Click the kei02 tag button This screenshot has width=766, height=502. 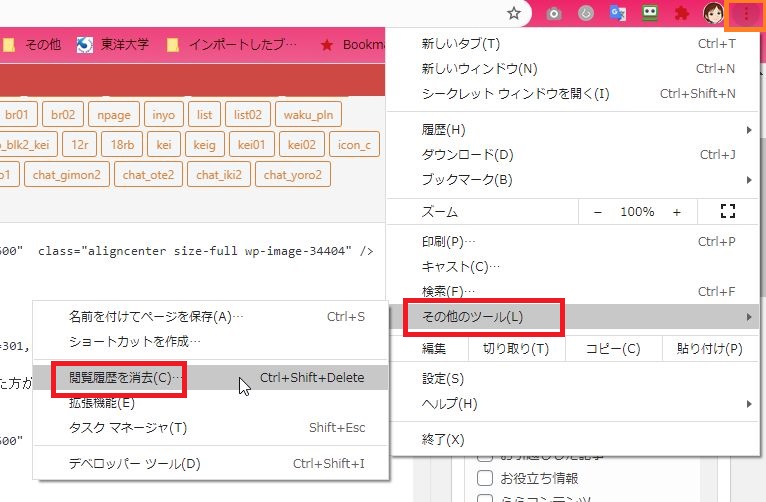pyautogui.click(x=302, y=145)
